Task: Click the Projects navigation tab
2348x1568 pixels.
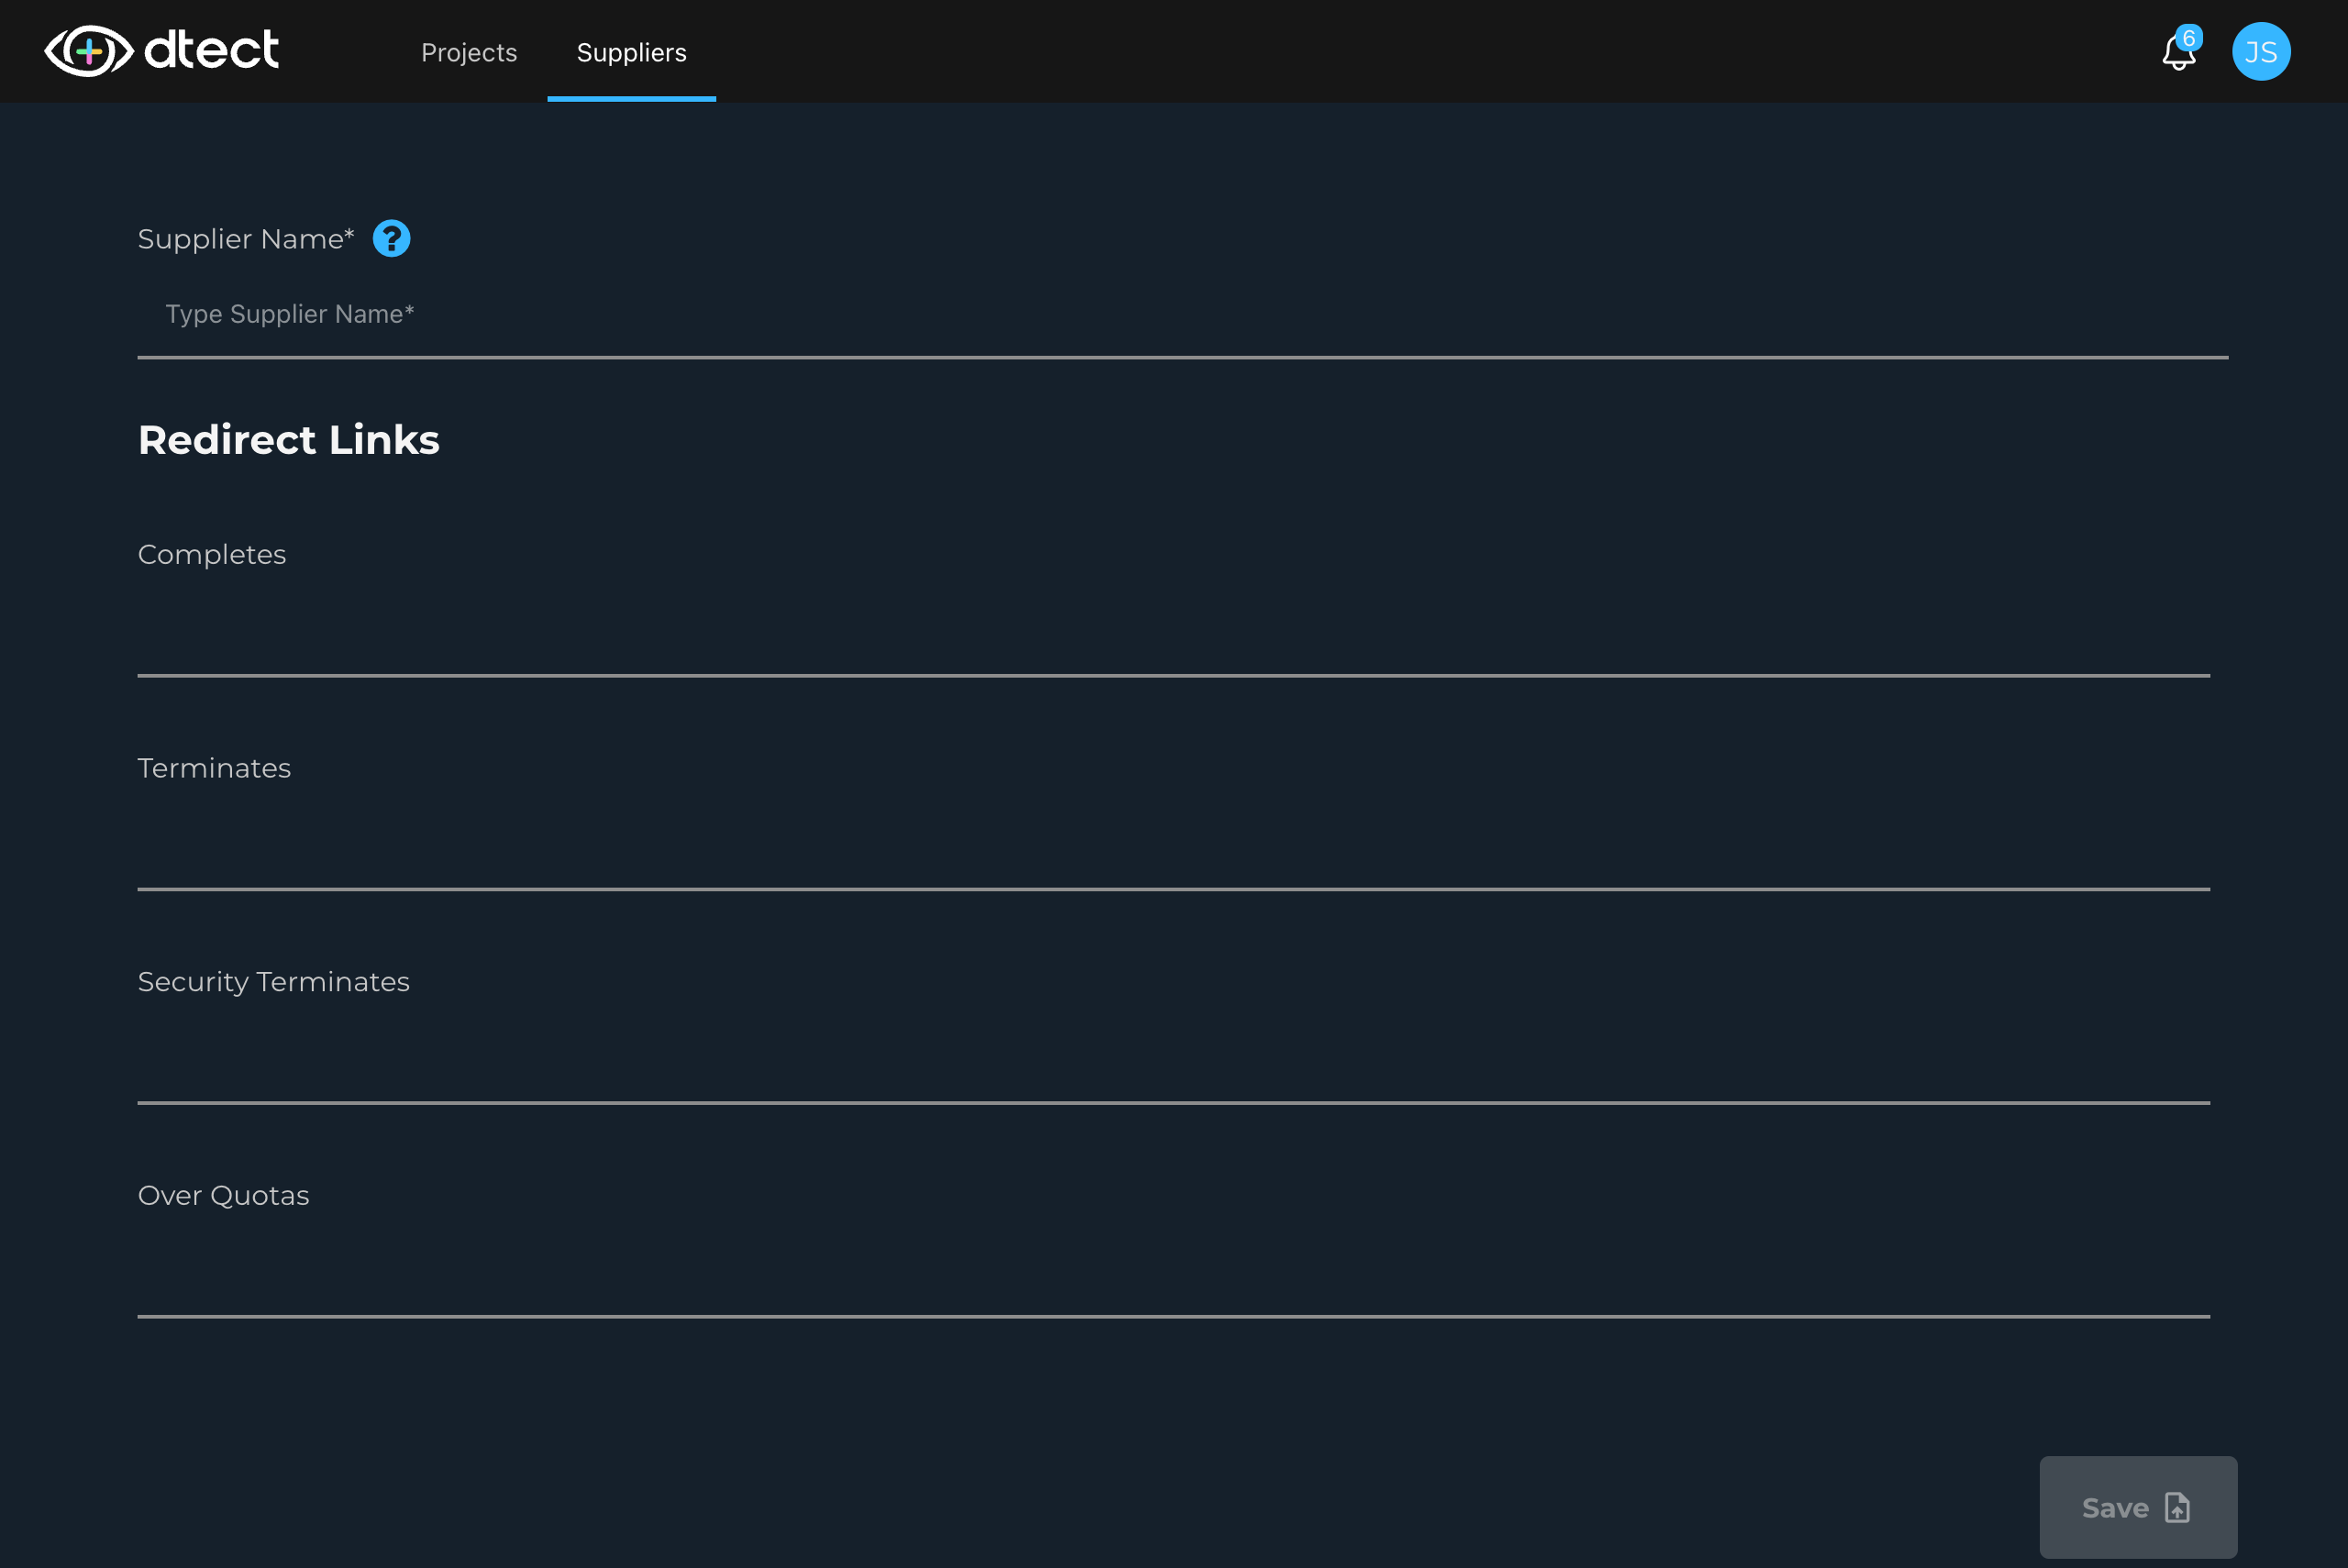Action: (x=469, y=50)
